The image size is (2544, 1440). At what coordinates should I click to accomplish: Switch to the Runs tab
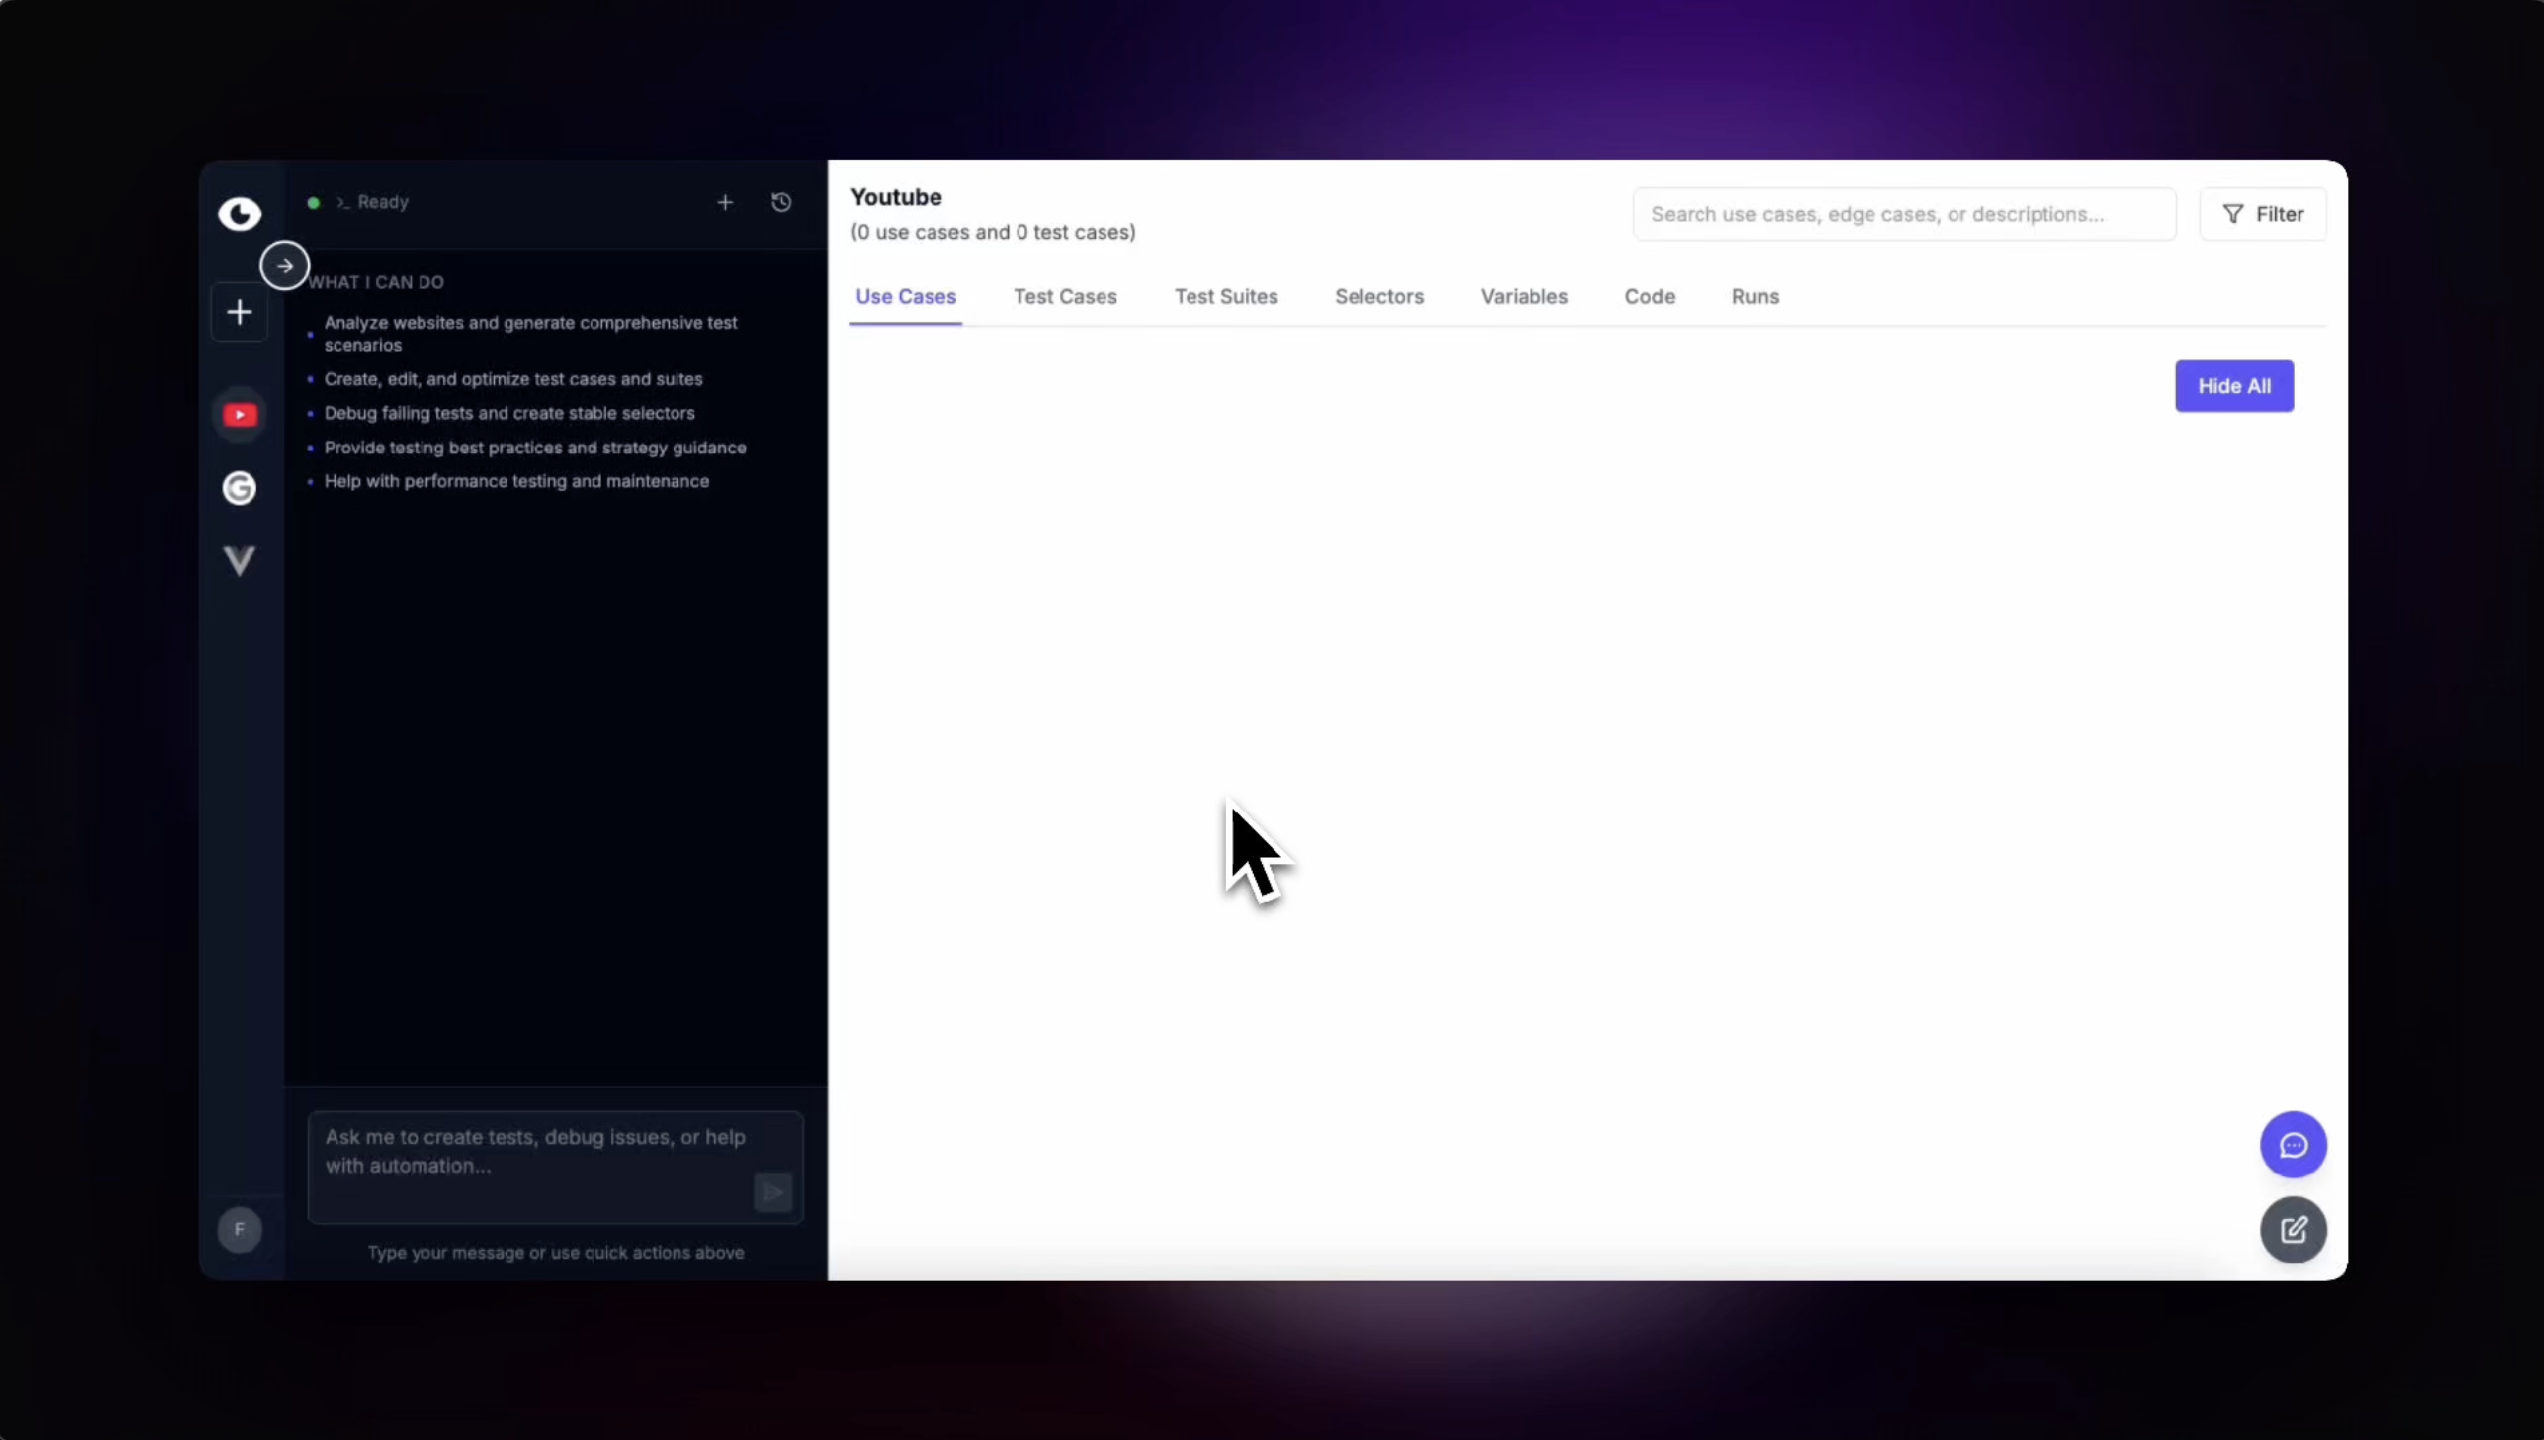coord(1755,297)
